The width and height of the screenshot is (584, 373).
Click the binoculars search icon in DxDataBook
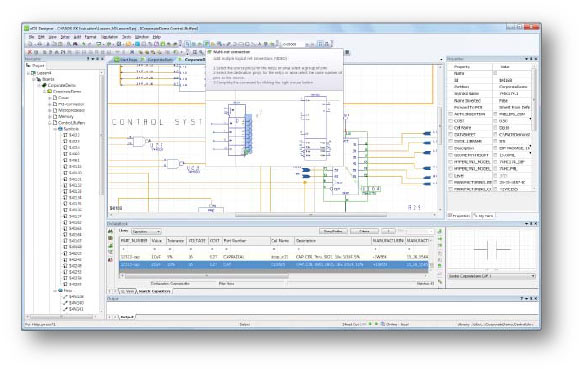(111, 231)
